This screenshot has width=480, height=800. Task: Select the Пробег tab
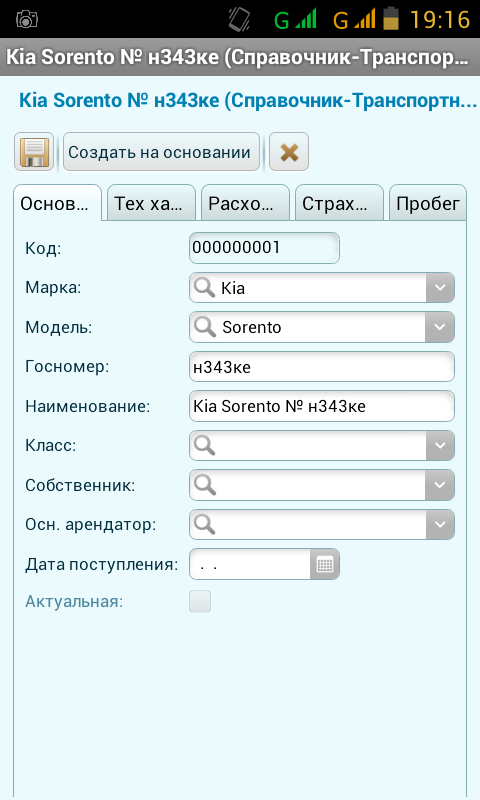click(428, 203)
